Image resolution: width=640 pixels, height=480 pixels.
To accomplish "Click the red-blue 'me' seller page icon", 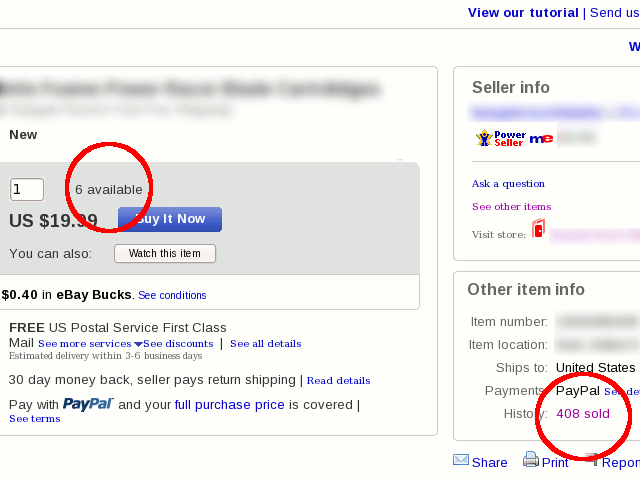I will pyautogui.click(x=541, y=138).
